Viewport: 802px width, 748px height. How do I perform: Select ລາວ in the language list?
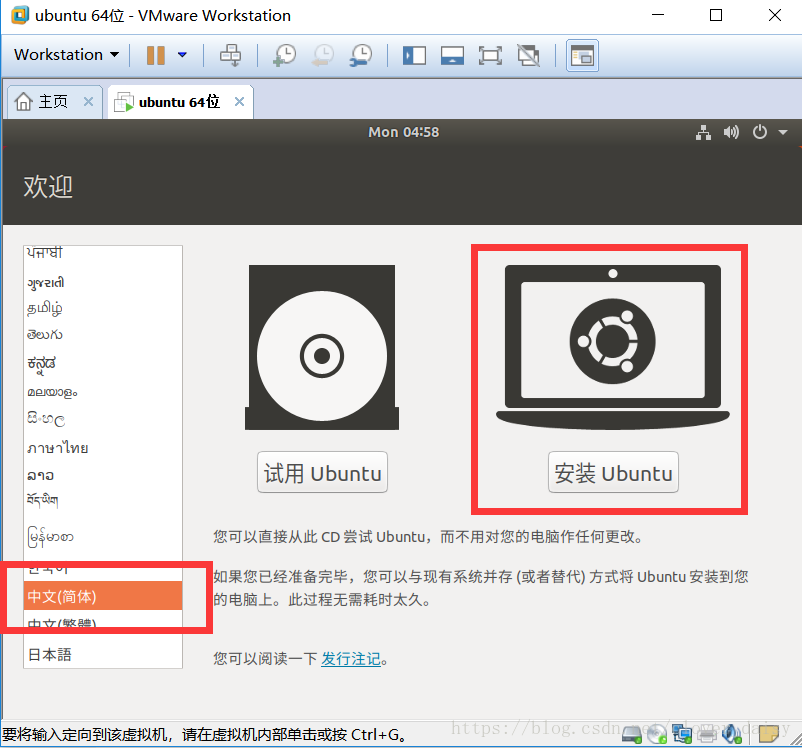pyautogui.click(x=103, y=475)
